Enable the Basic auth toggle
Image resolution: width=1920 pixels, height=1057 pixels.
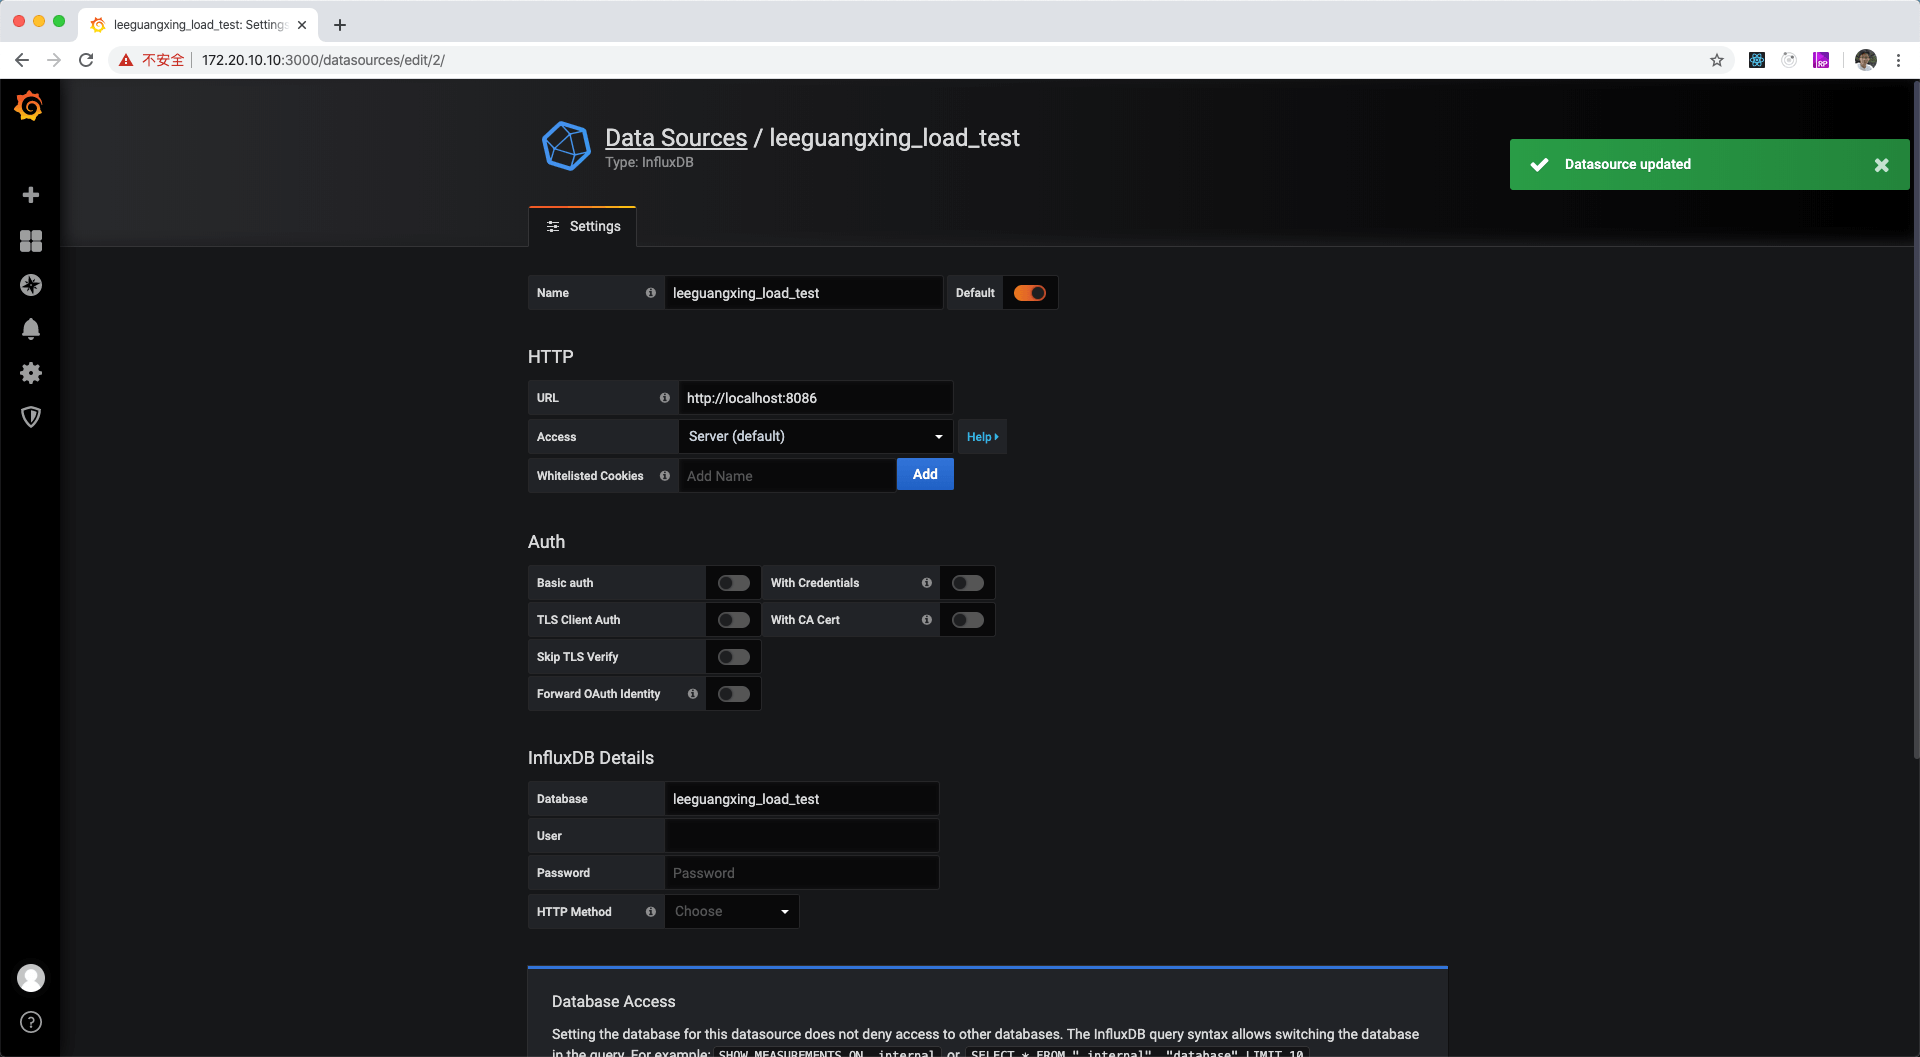[x=733, y=583]
